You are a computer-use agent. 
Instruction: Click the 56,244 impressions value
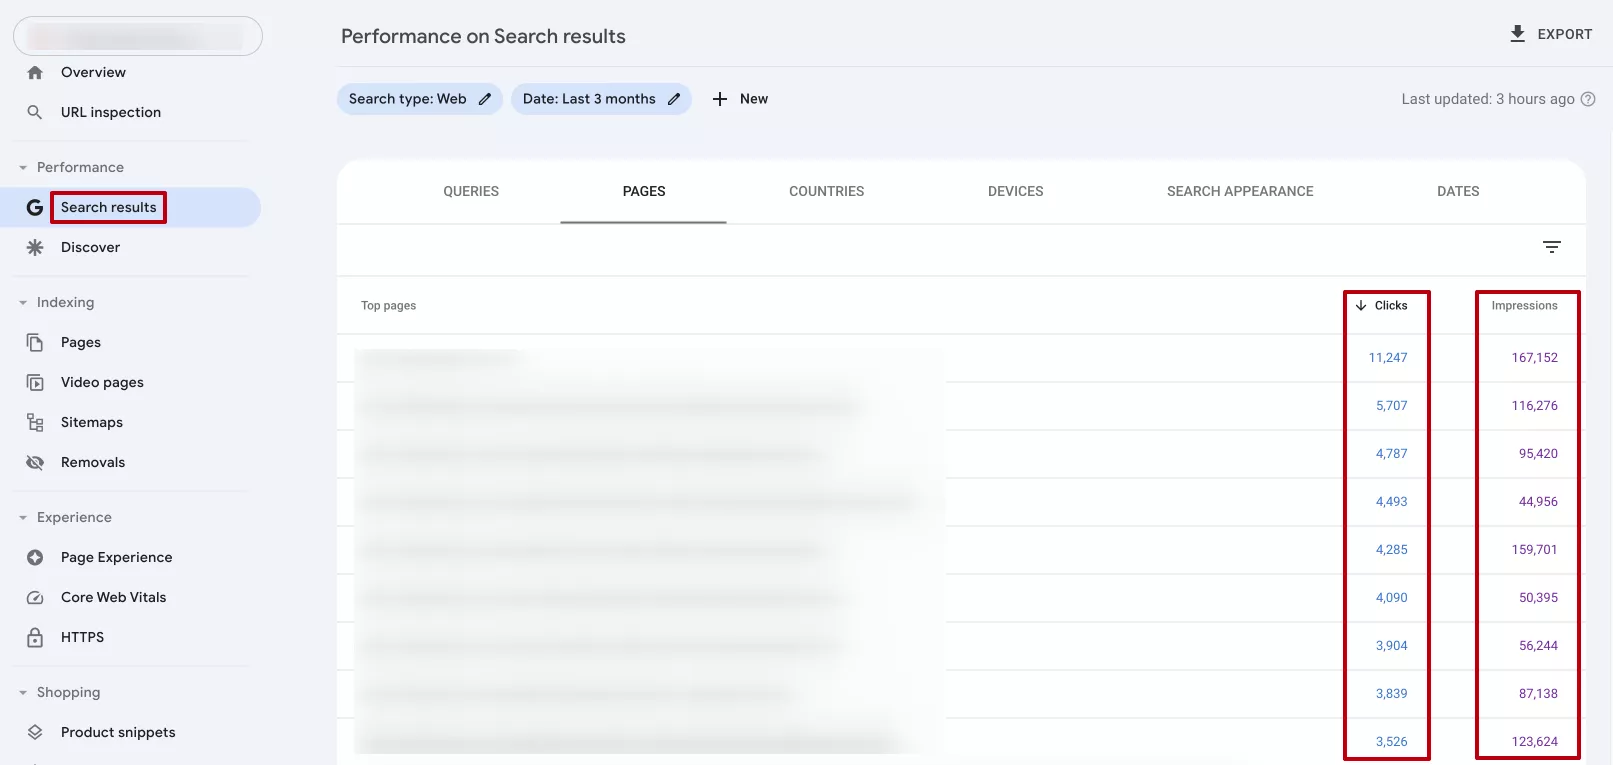click(x=1538, y=646)
